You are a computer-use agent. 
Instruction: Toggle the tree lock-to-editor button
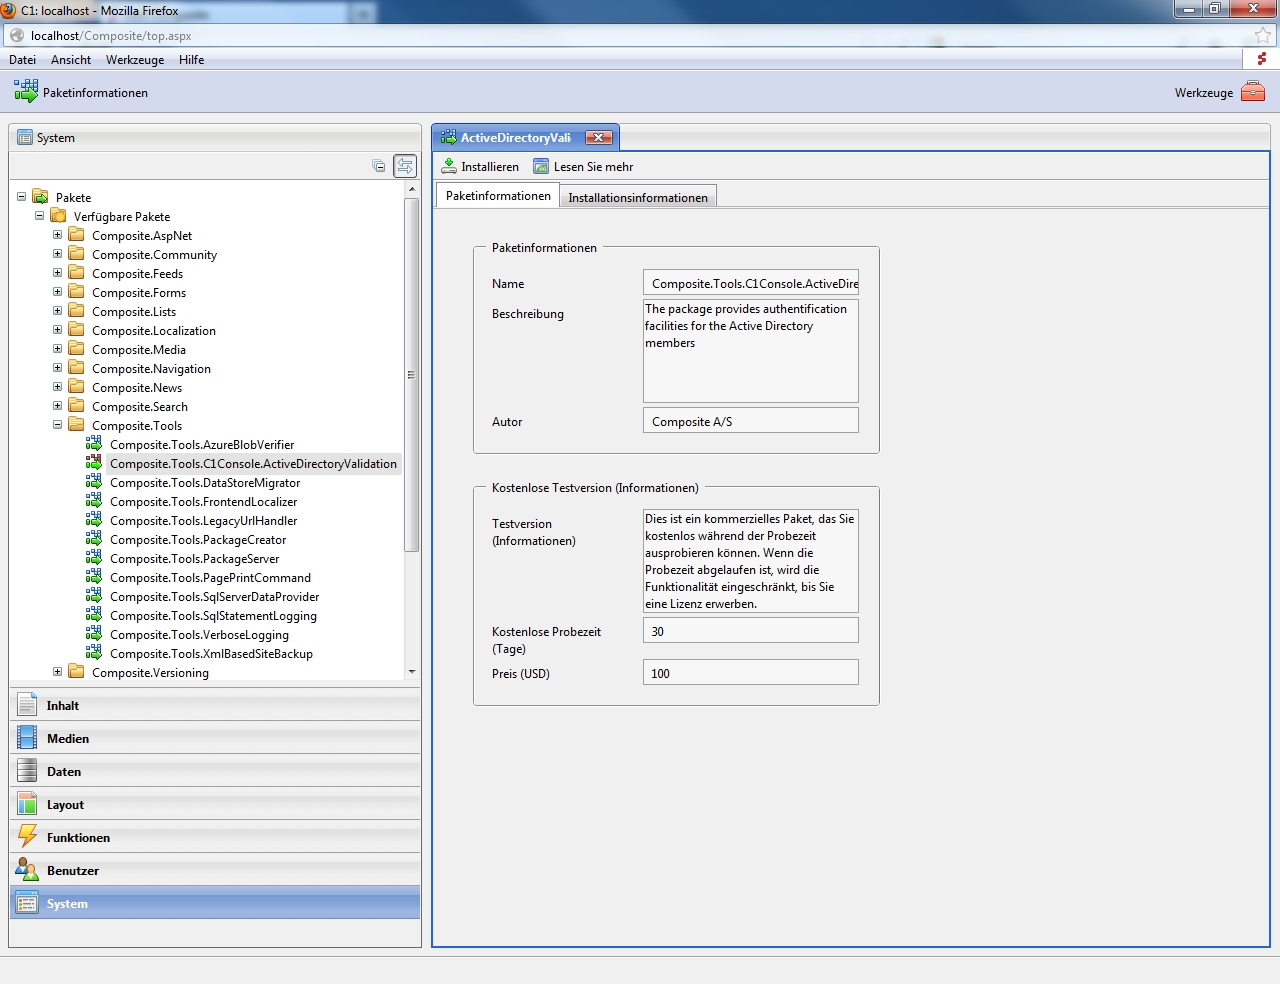405,165
